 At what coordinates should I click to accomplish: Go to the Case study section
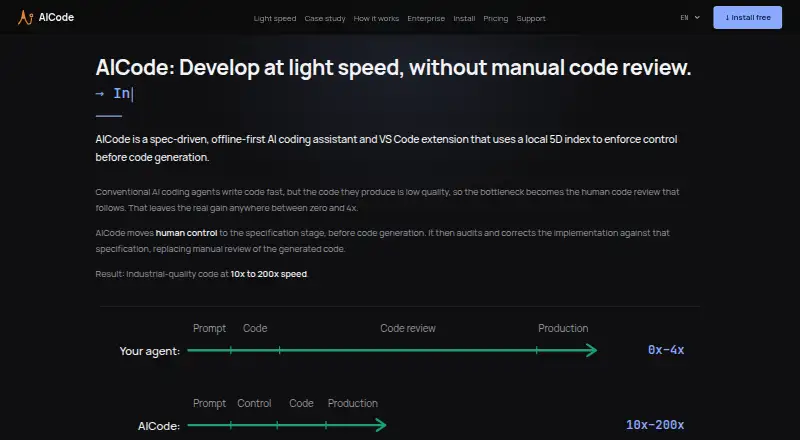pos(325,18)
